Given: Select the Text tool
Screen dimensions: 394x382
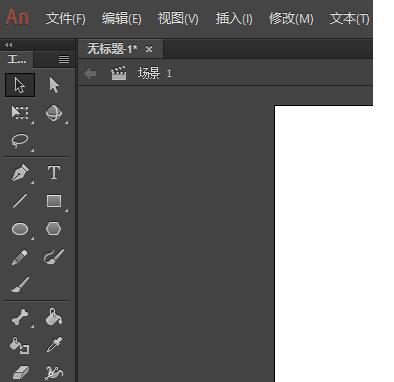Looking at the screenshot, I should (54, 173).
